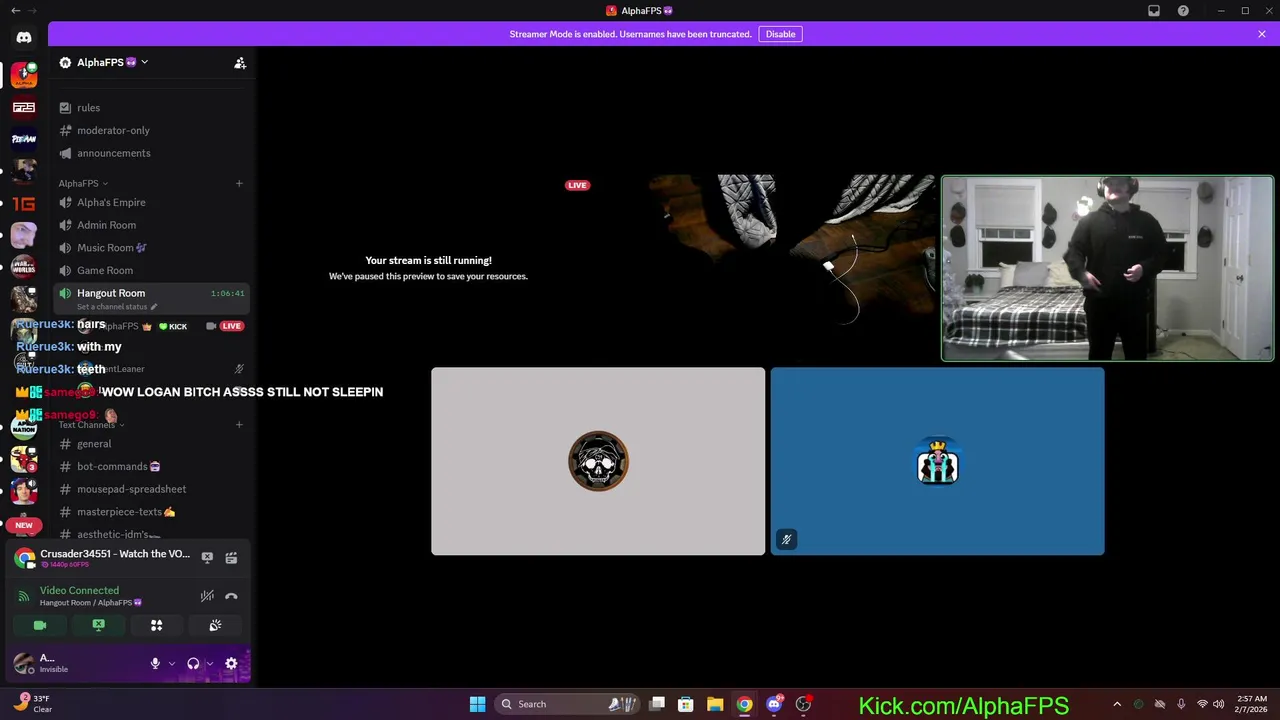Set a channel status for Hangout Room

(x=116, y=307)
